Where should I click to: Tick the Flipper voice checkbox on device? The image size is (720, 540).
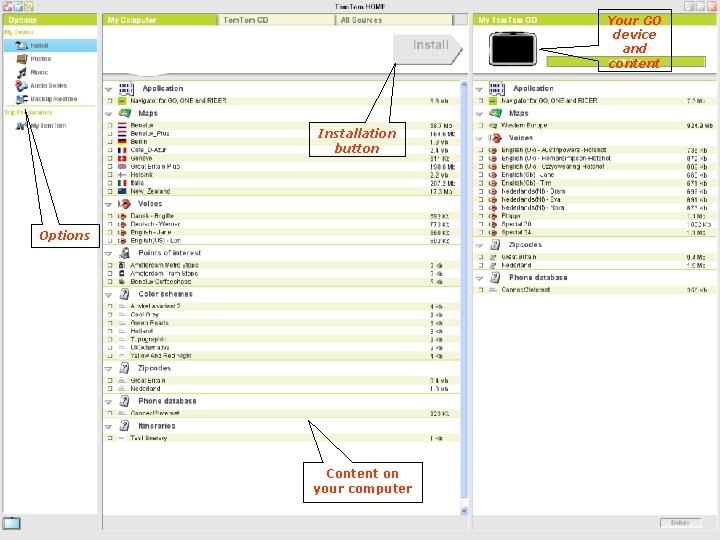481,216
